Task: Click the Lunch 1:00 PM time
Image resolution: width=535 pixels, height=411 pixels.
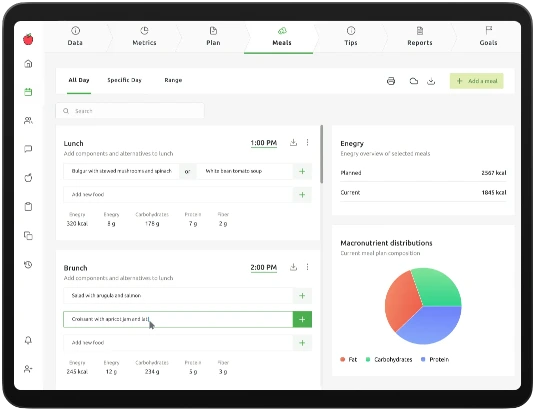Action: [264, 143]
